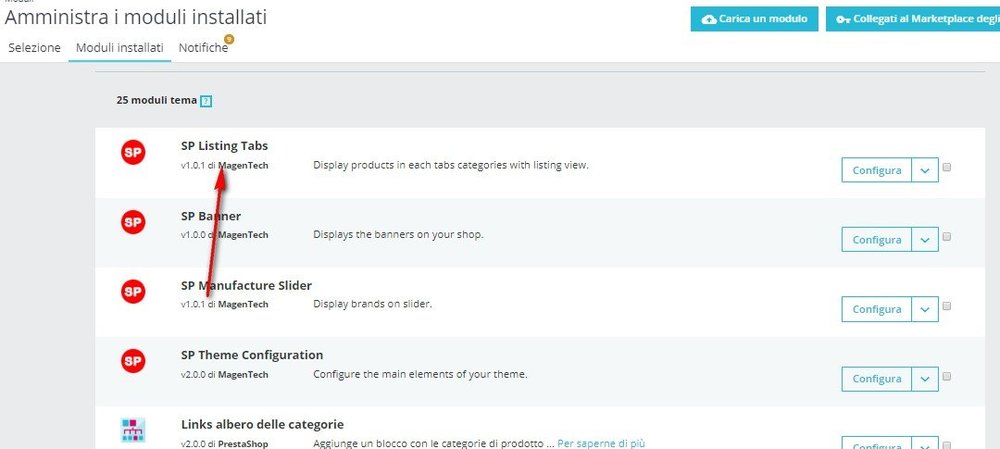Click the 25 moduli tema heading

pyautogui.click(x=157, y=101)
